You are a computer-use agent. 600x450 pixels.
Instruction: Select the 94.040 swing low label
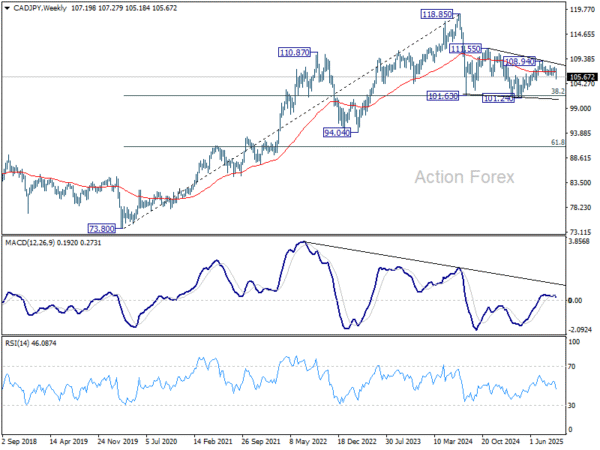click(x=340, y=132)
